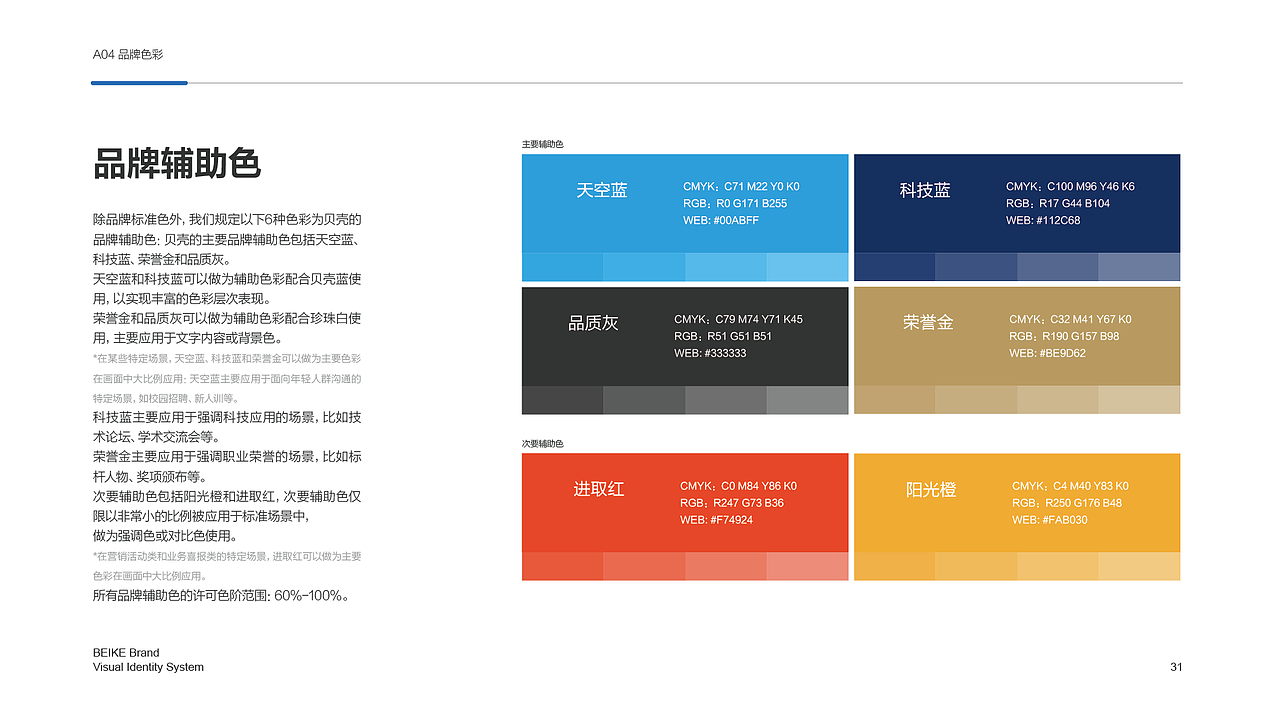Click the RGB values of 品质灰

pos(717,336)
